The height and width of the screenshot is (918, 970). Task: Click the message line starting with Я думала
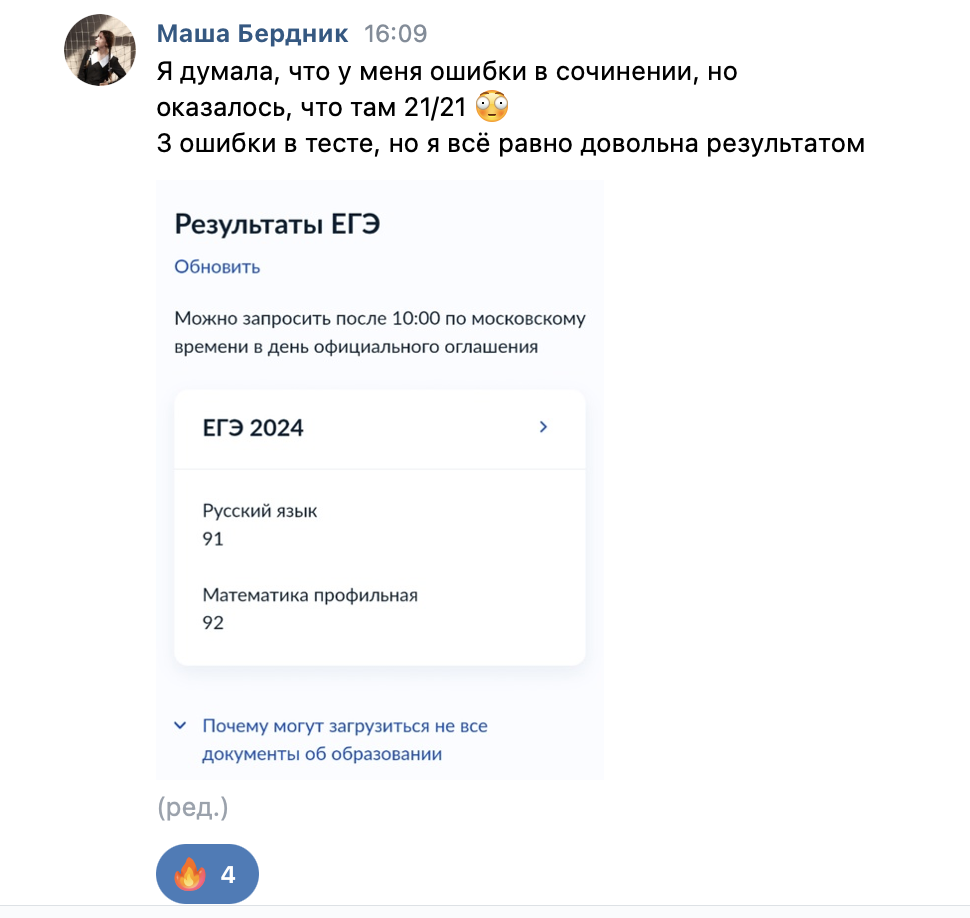[x=447, y=72]
